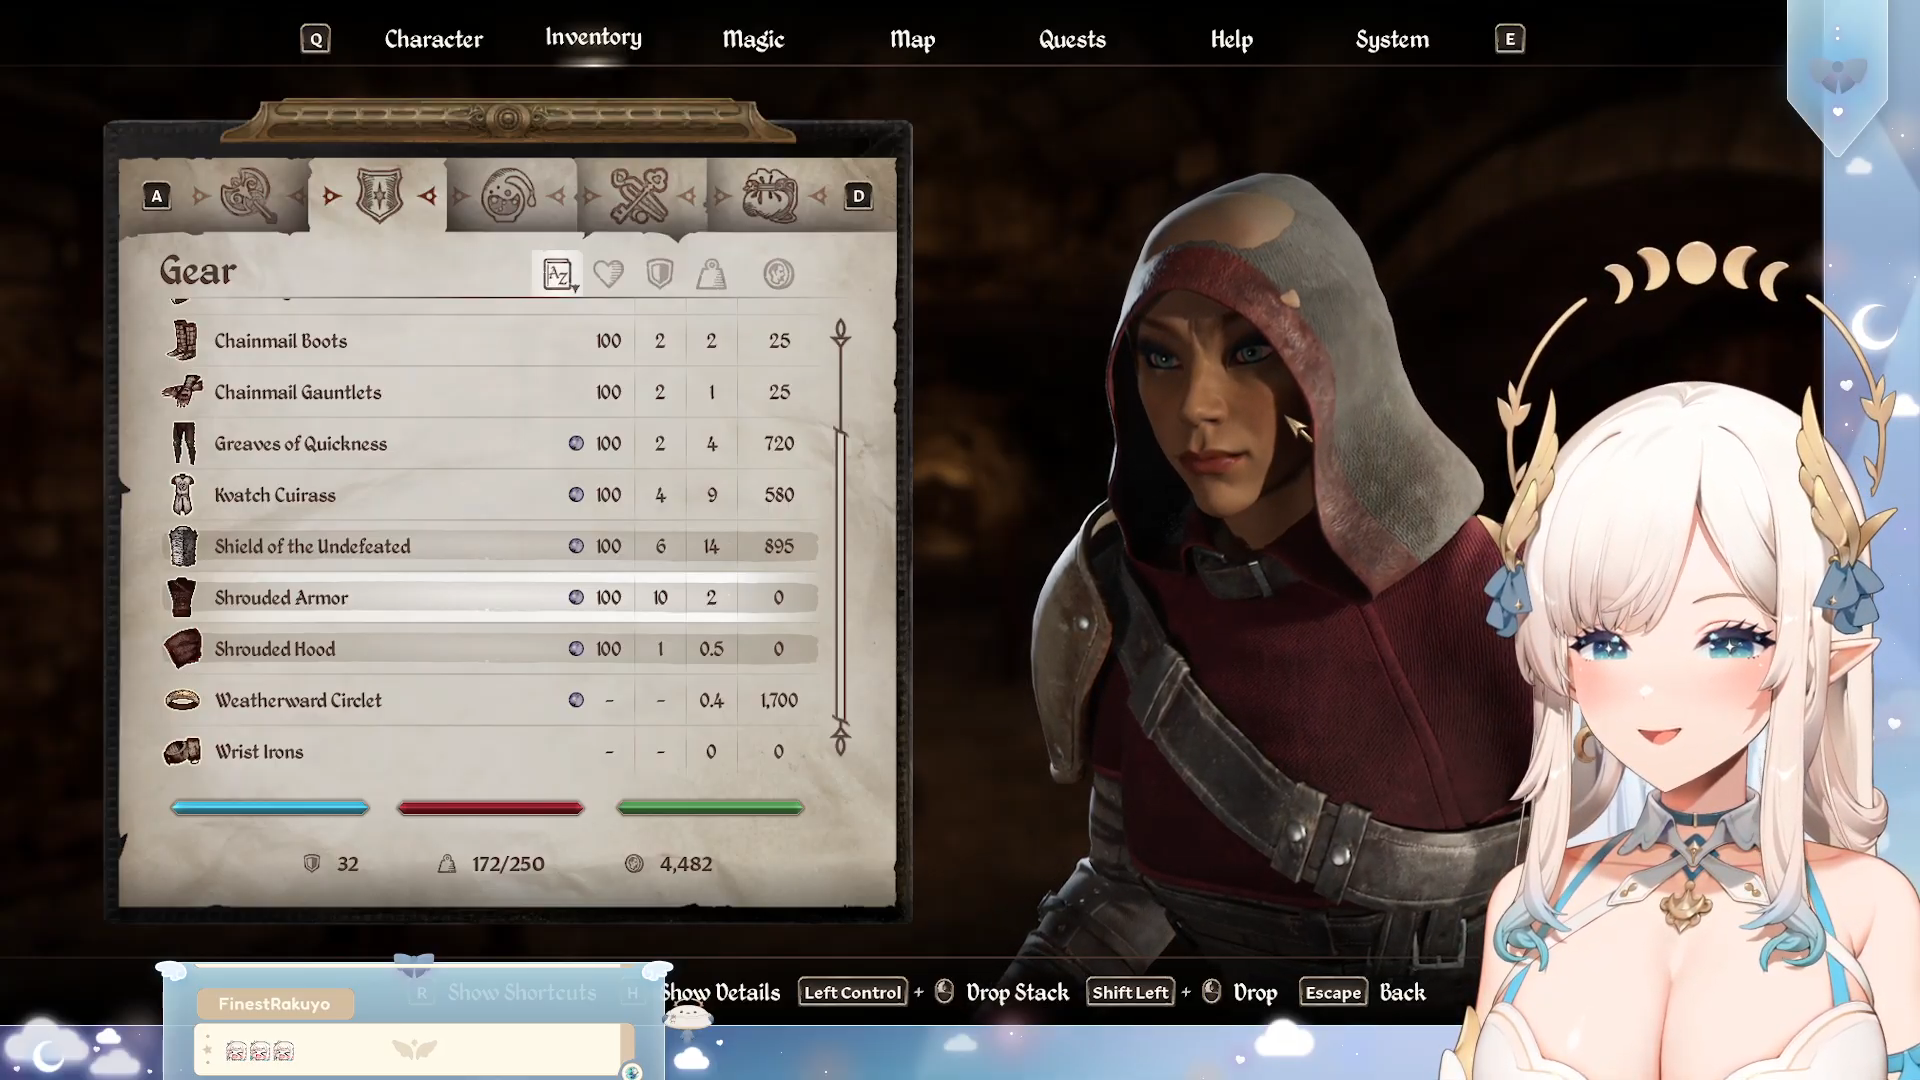Sort gear by health condition heart icon
This screenshot has width=1920, height=1080.
[608, 273]
